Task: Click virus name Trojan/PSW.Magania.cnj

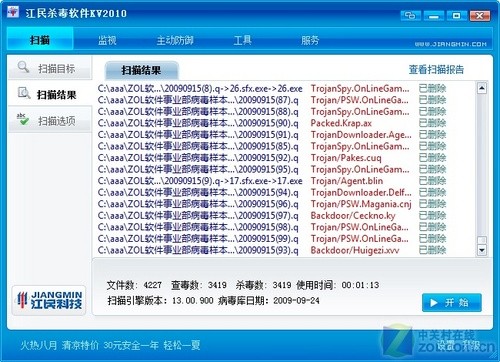Action: click(361, 204)
